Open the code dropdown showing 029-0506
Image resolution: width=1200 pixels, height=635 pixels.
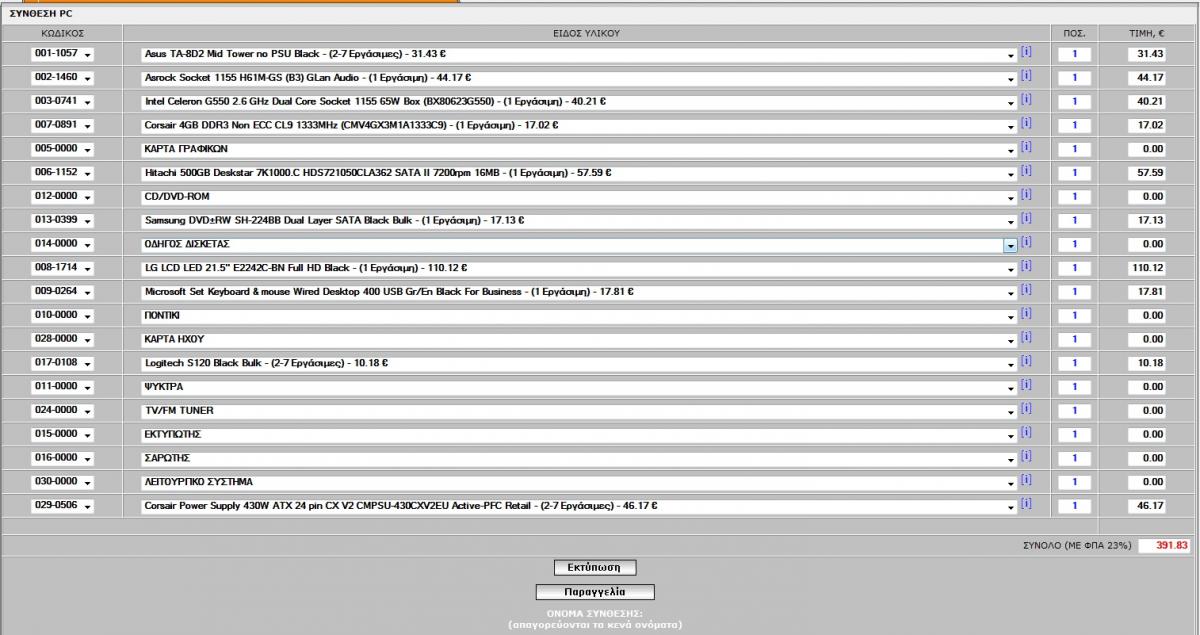(62, 506)
